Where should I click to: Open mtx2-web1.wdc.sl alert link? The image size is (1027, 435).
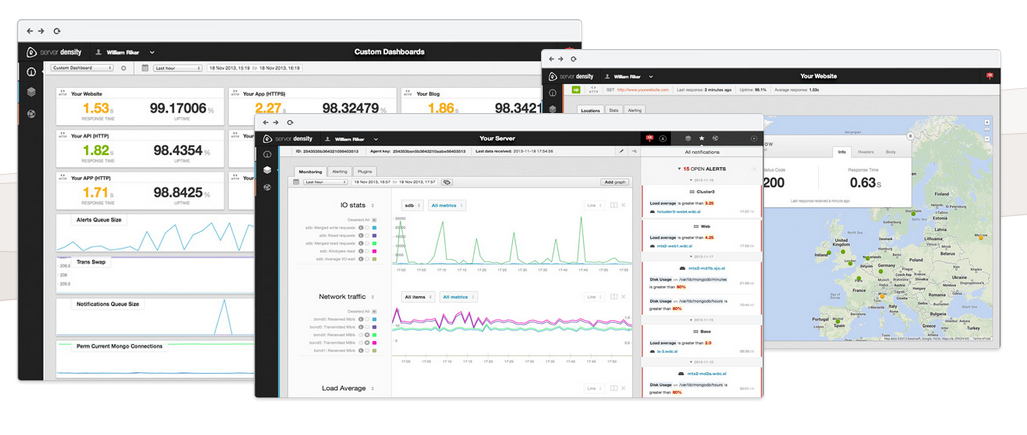[x=674, y=246]
